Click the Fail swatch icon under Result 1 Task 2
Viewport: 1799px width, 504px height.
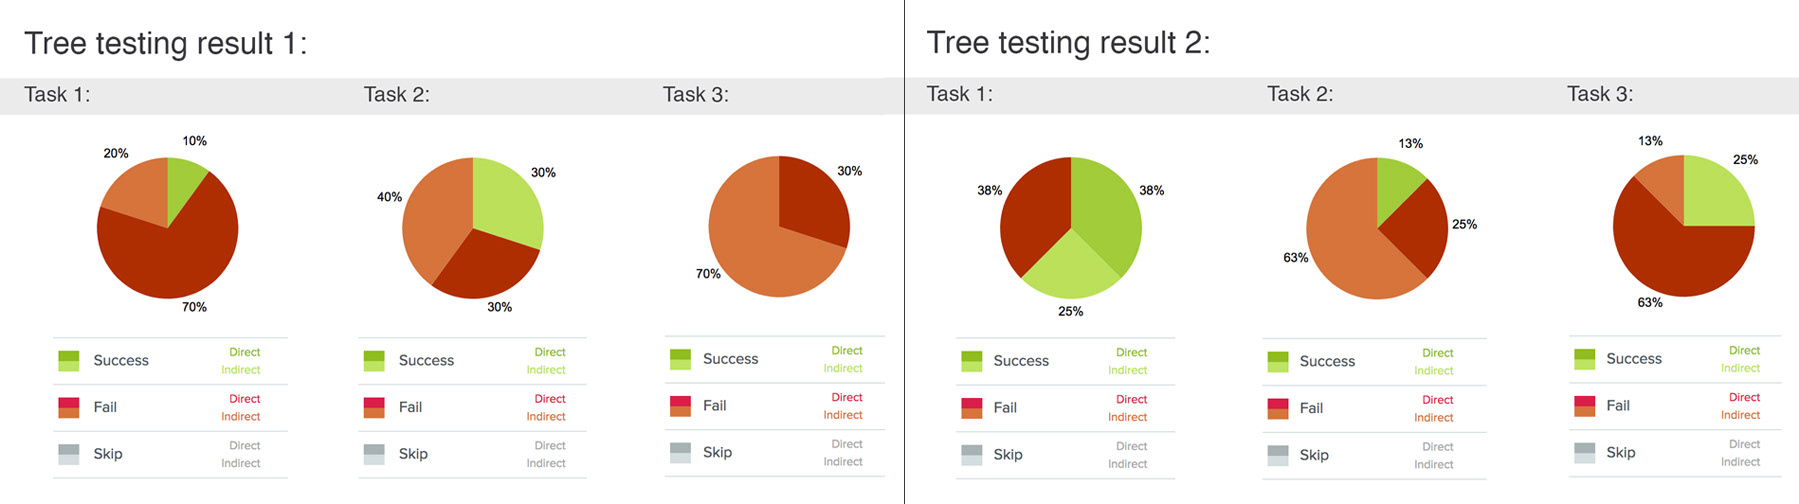[374, 407]
